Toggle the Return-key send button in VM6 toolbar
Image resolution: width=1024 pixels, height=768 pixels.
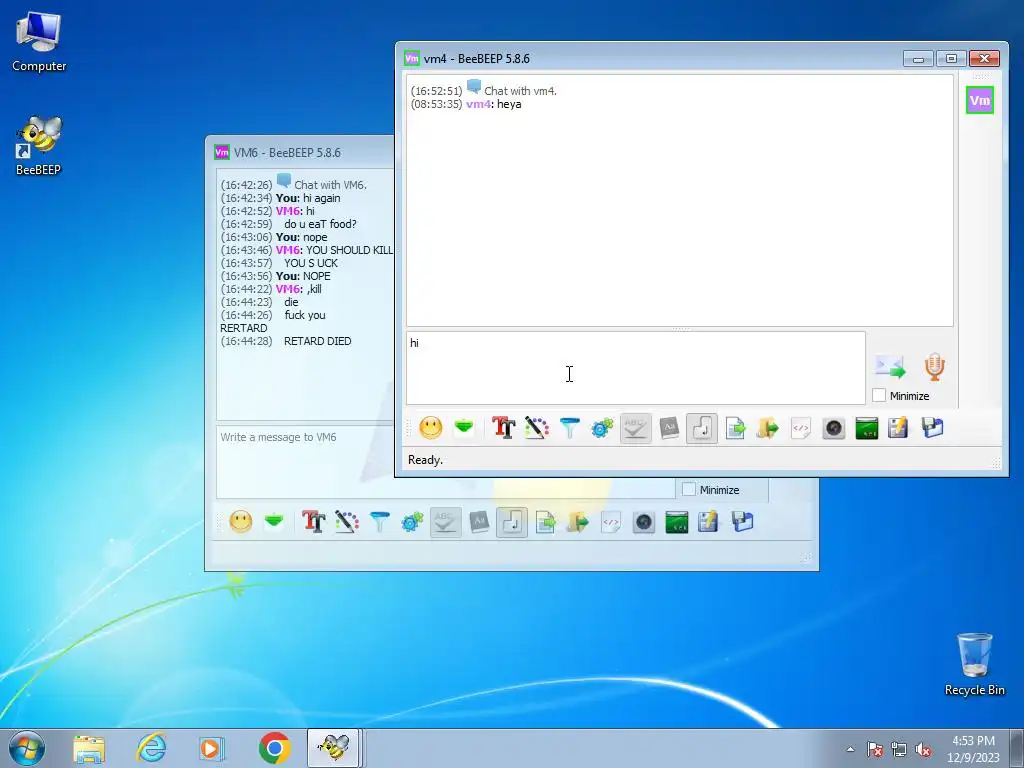(x=512, y=522)
